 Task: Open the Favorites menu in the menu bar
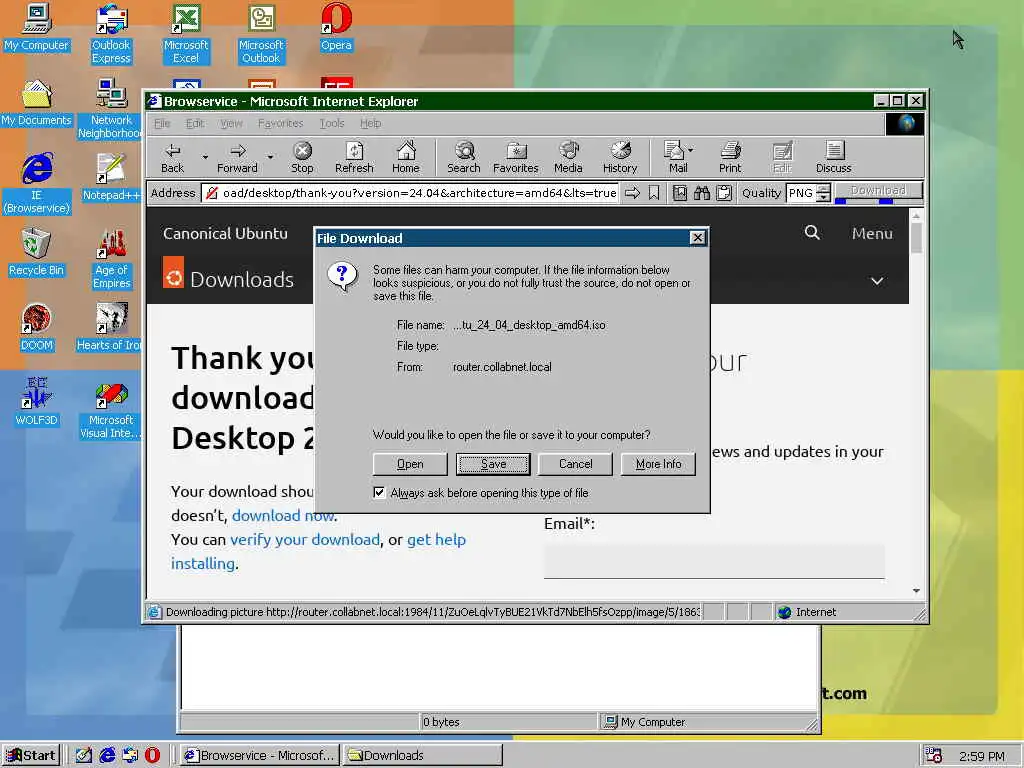pos(281,123)
